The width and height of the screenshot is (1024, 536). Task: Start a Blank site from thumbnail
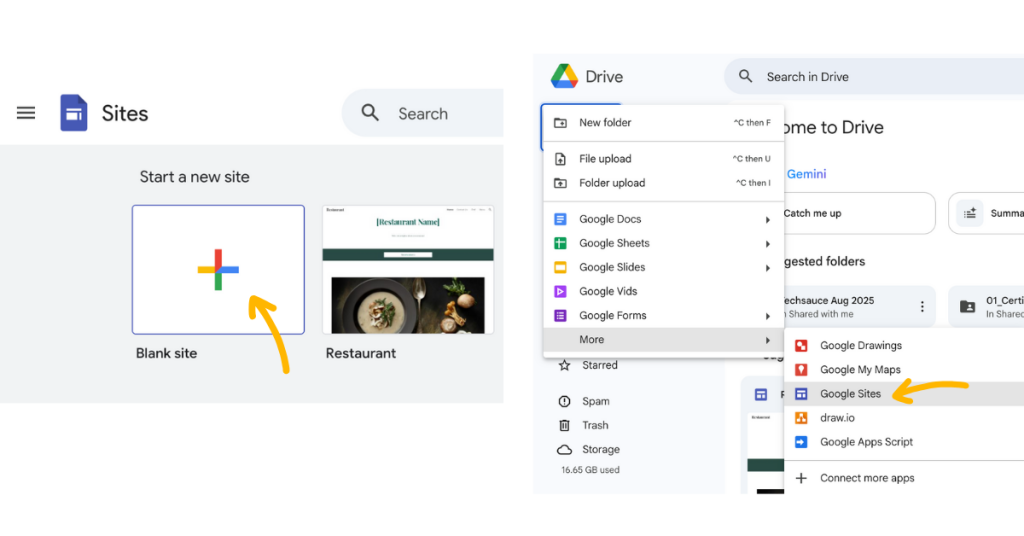218,270
